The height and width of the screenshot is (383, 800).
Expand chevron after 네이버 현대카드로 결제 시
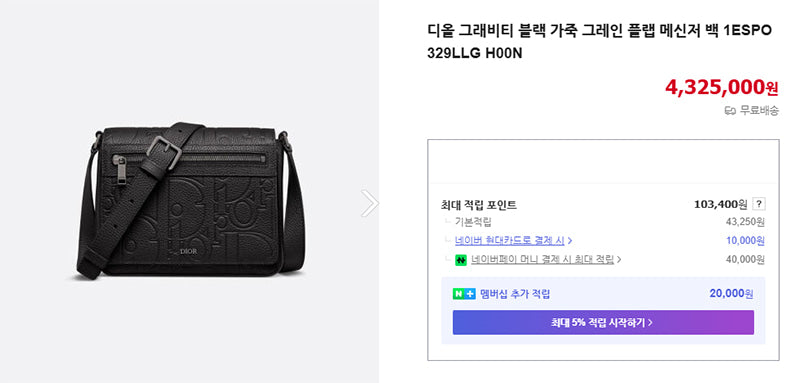569,240
